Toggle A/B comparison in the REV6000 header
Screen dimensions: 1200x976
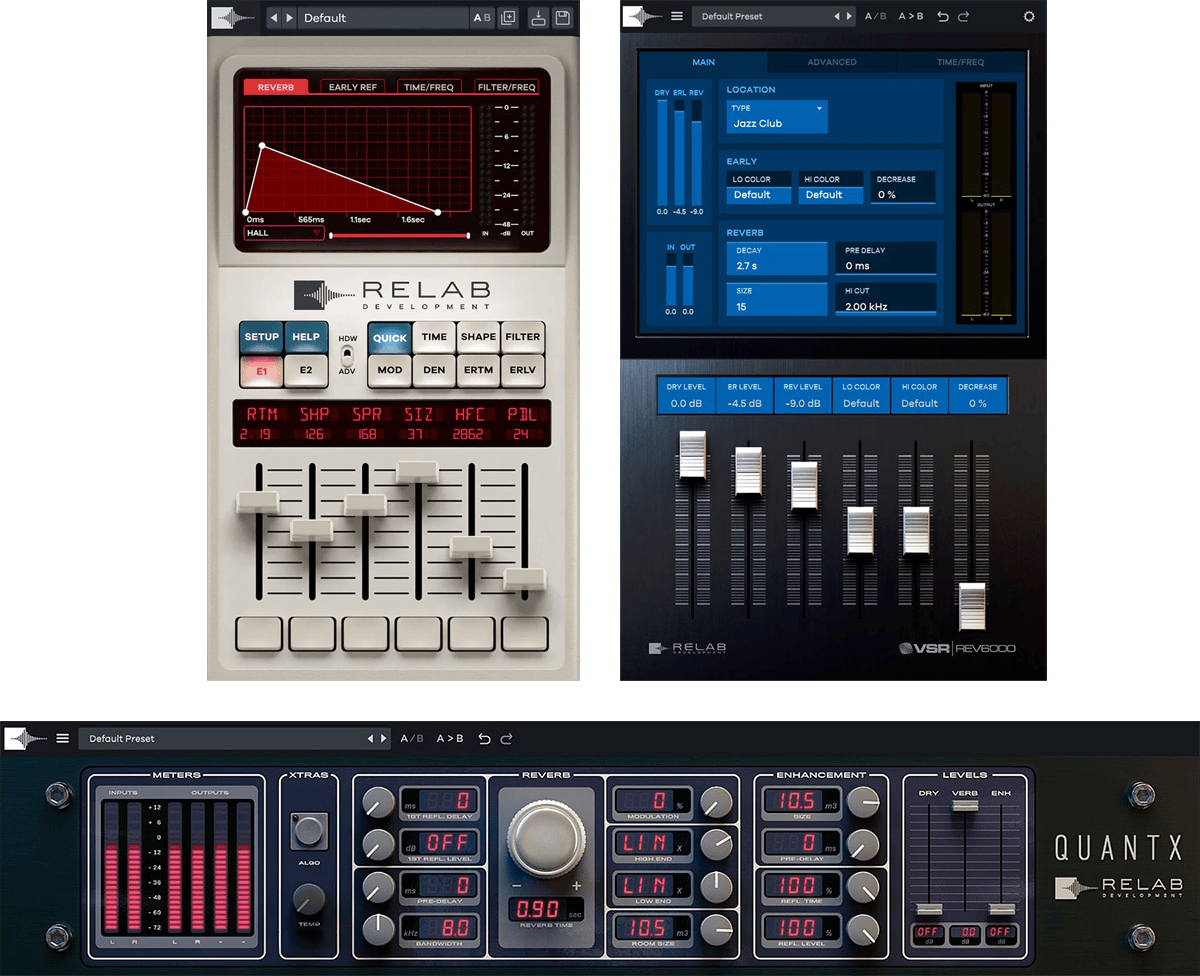(x=875, y=17)
